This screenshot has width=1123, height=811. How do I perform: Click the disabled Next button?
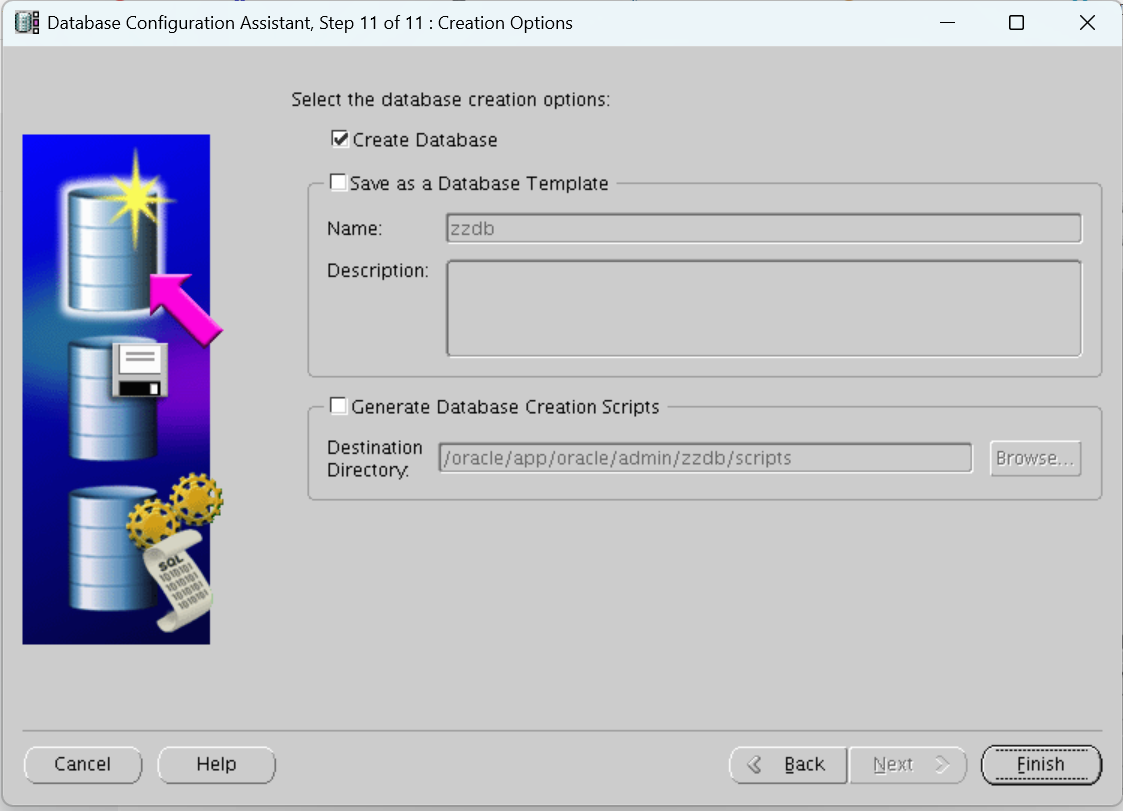point(908,764)
